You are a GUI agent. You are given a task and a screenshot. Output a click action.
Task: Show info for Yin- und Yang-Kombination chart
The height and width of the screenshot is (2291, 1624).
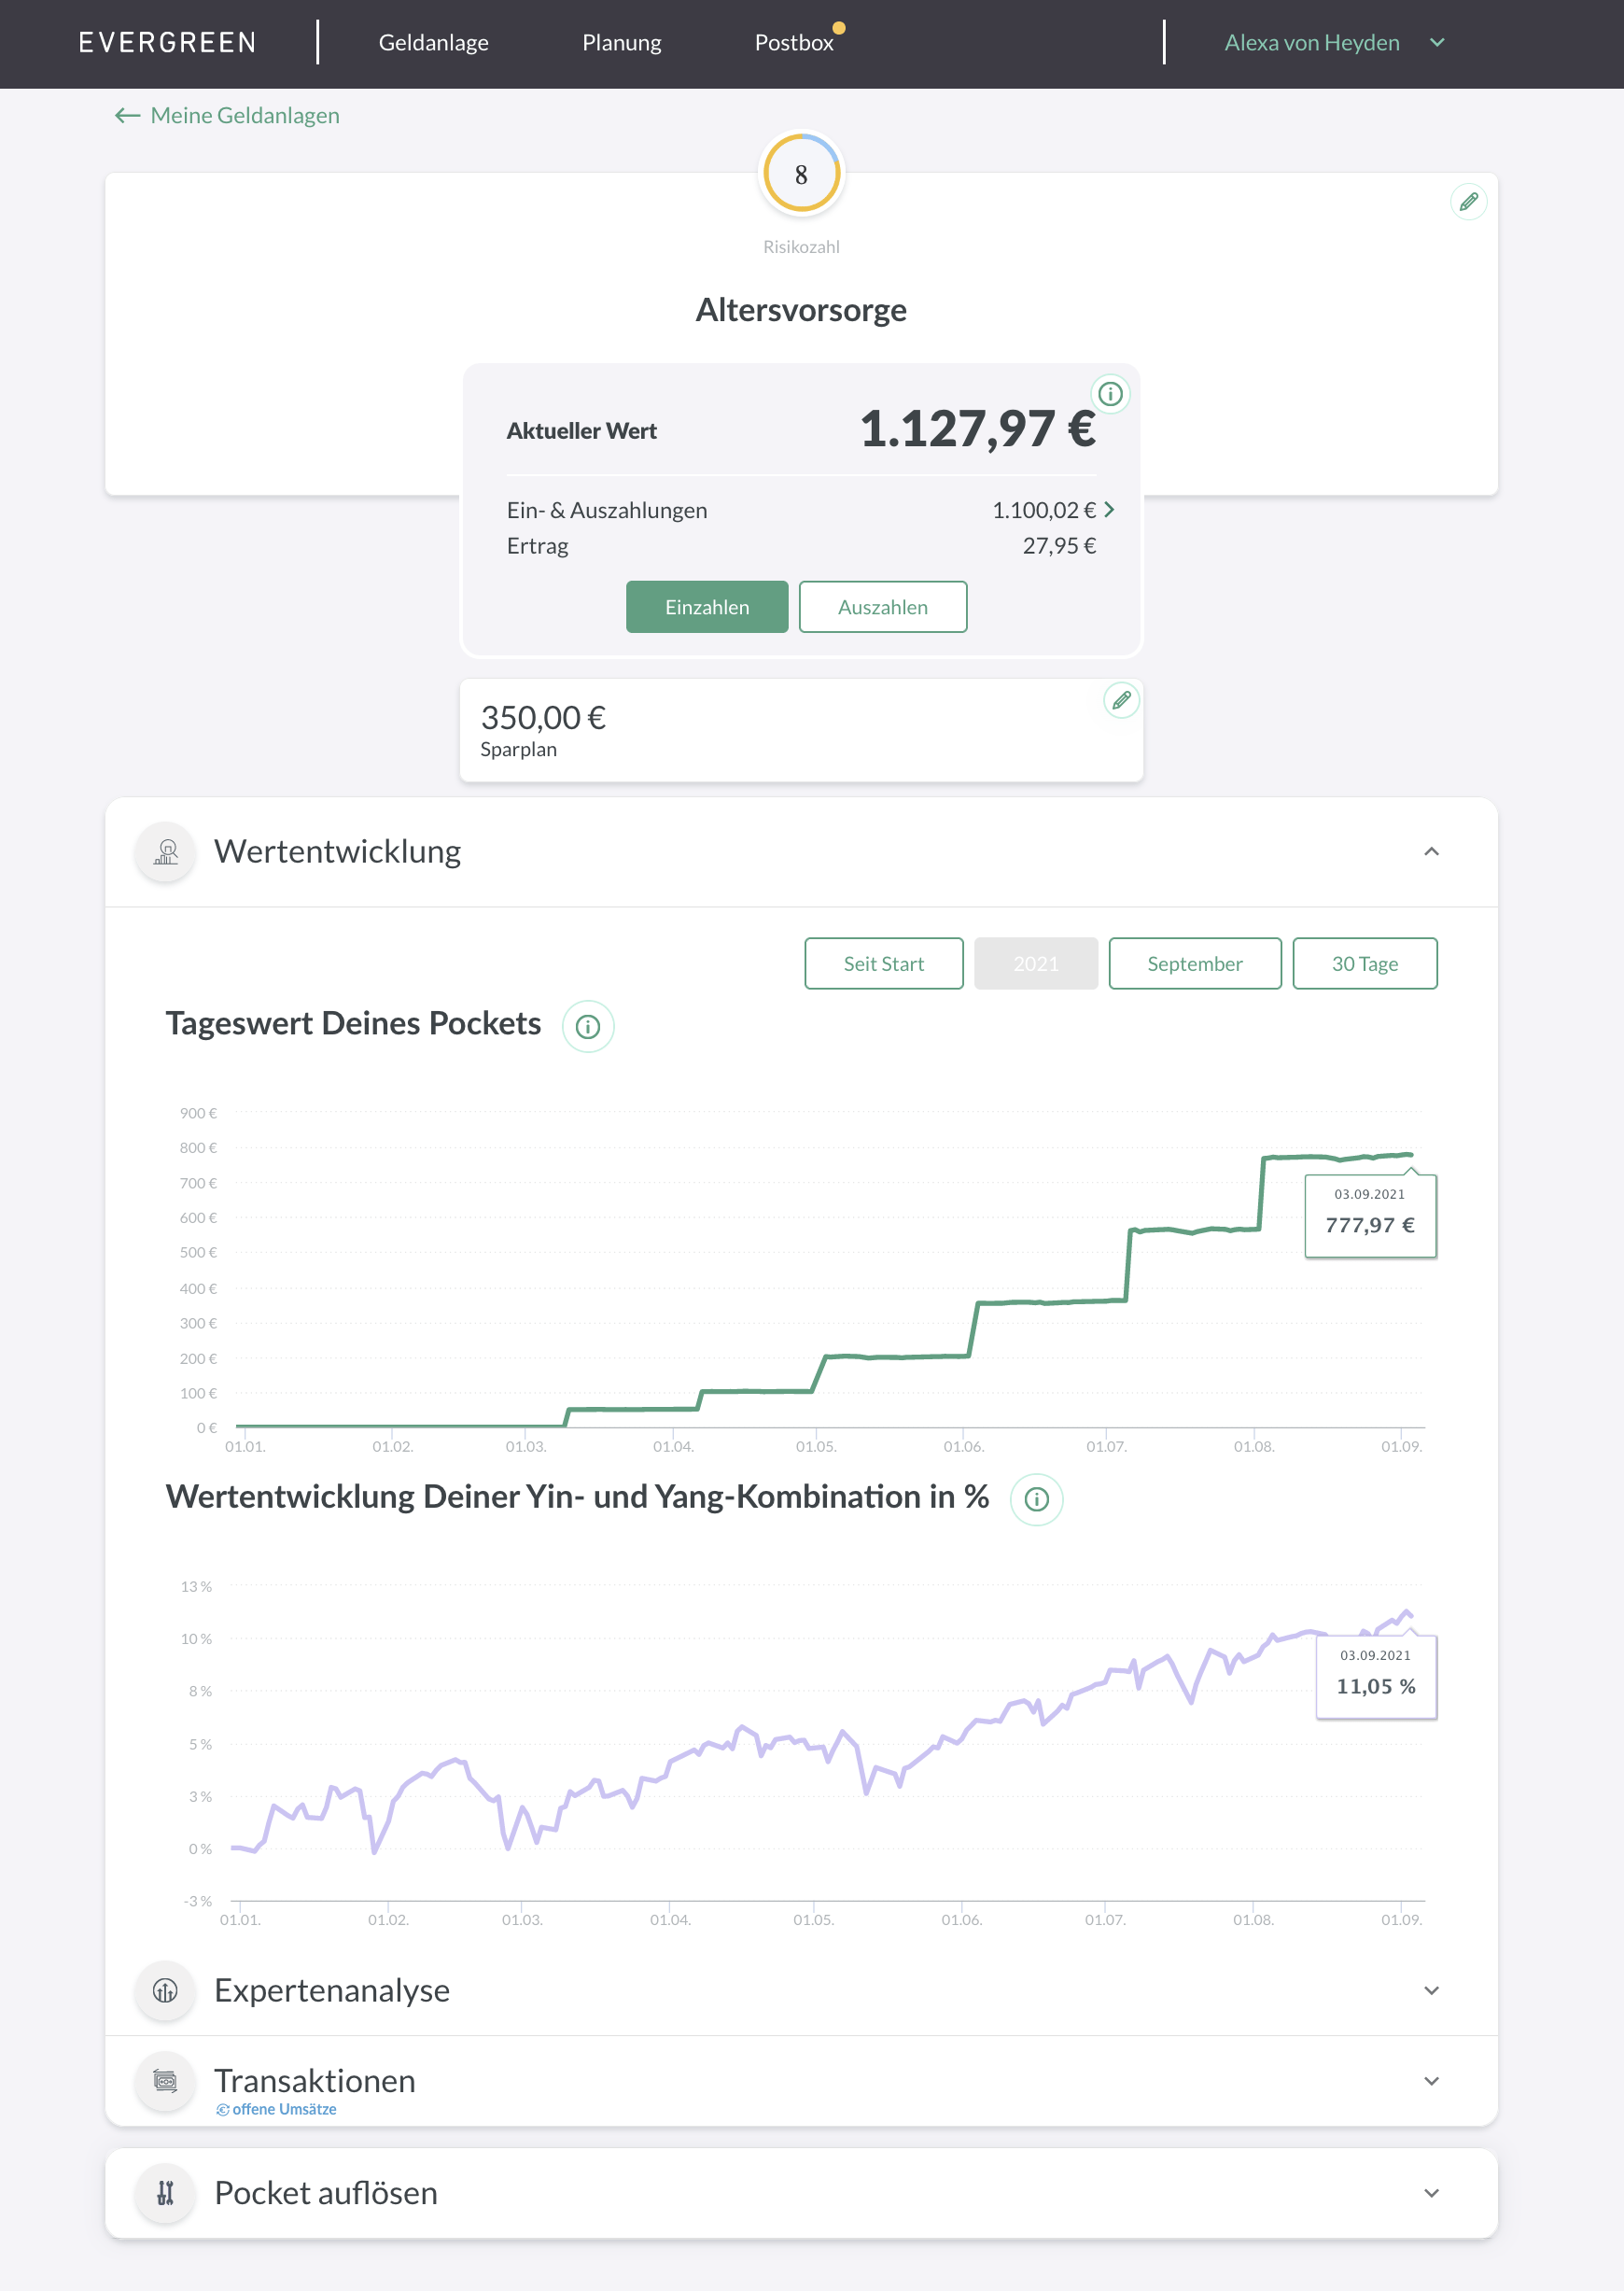click(x=1036, y=1499)
